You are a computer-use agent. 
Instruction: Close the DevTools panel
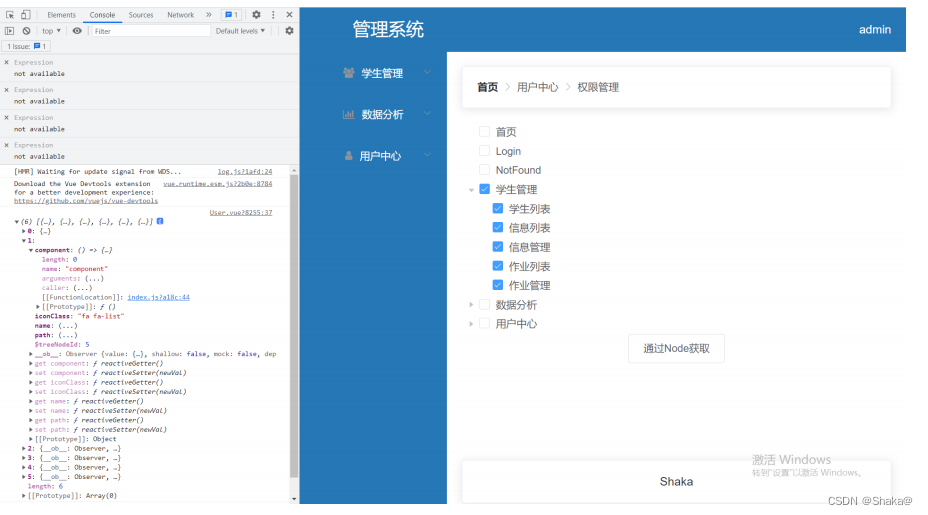289,15
